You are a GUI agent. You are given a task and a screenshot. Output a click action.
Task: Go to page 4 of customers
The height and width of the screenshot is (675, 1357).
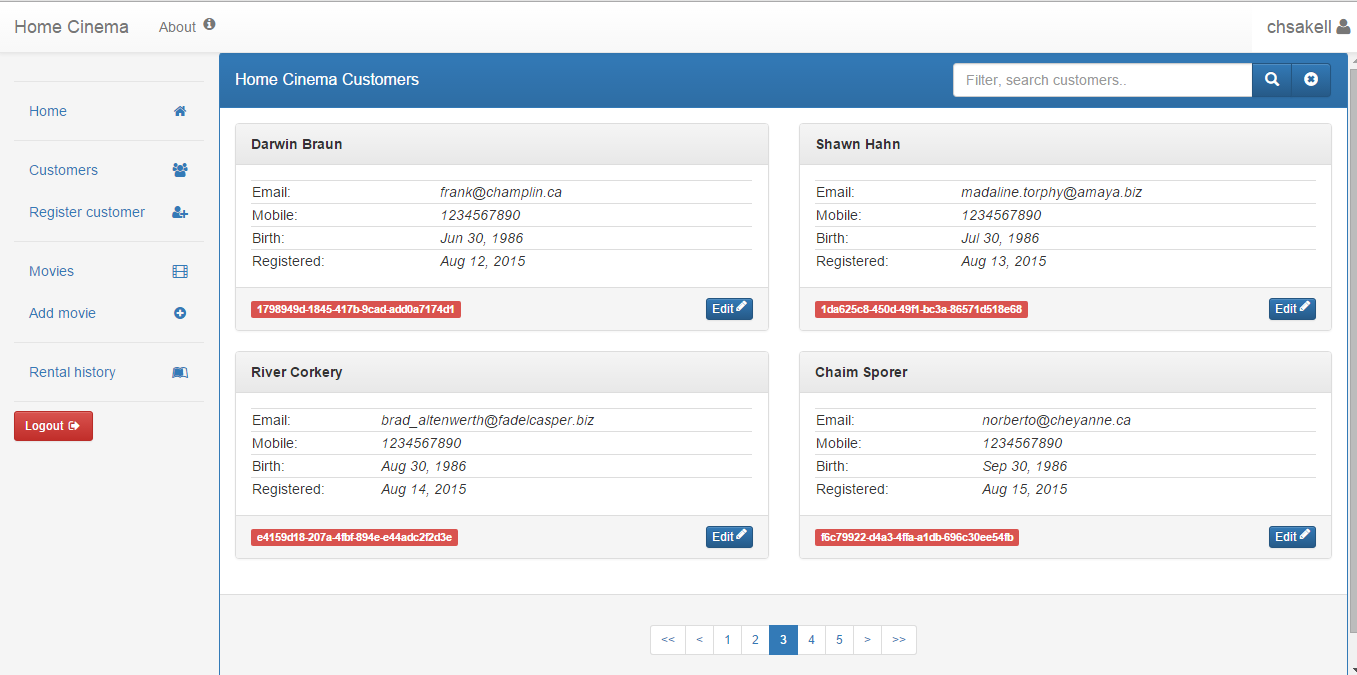tap(811, 640)
